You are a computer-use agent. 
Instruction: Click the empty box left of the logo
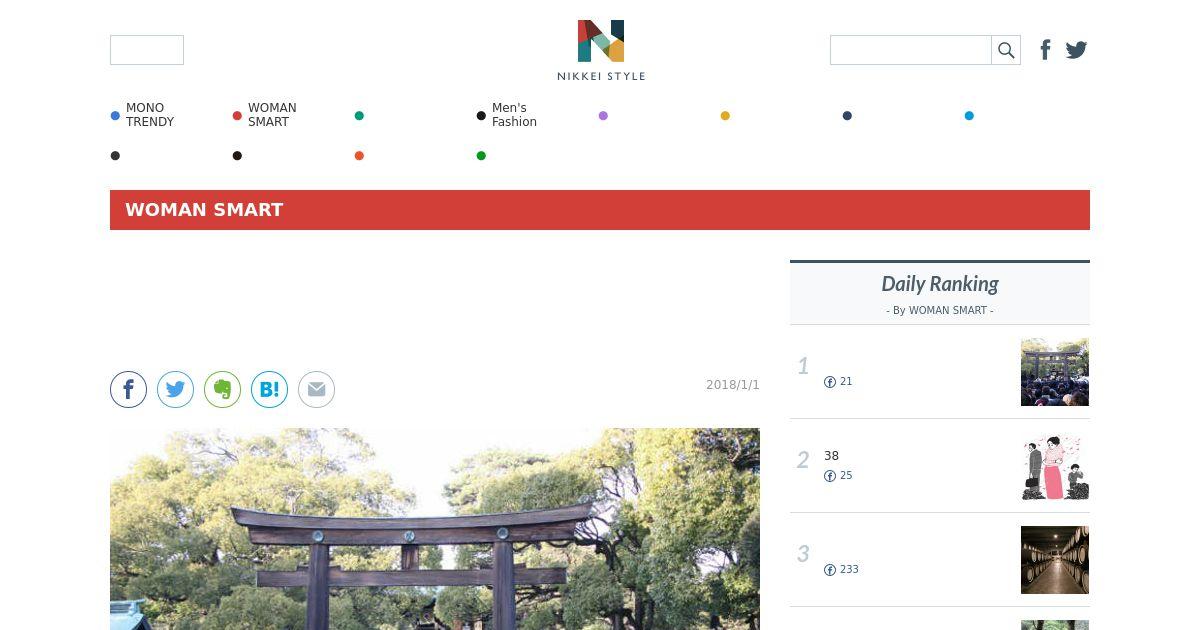(x=147, y=50)
